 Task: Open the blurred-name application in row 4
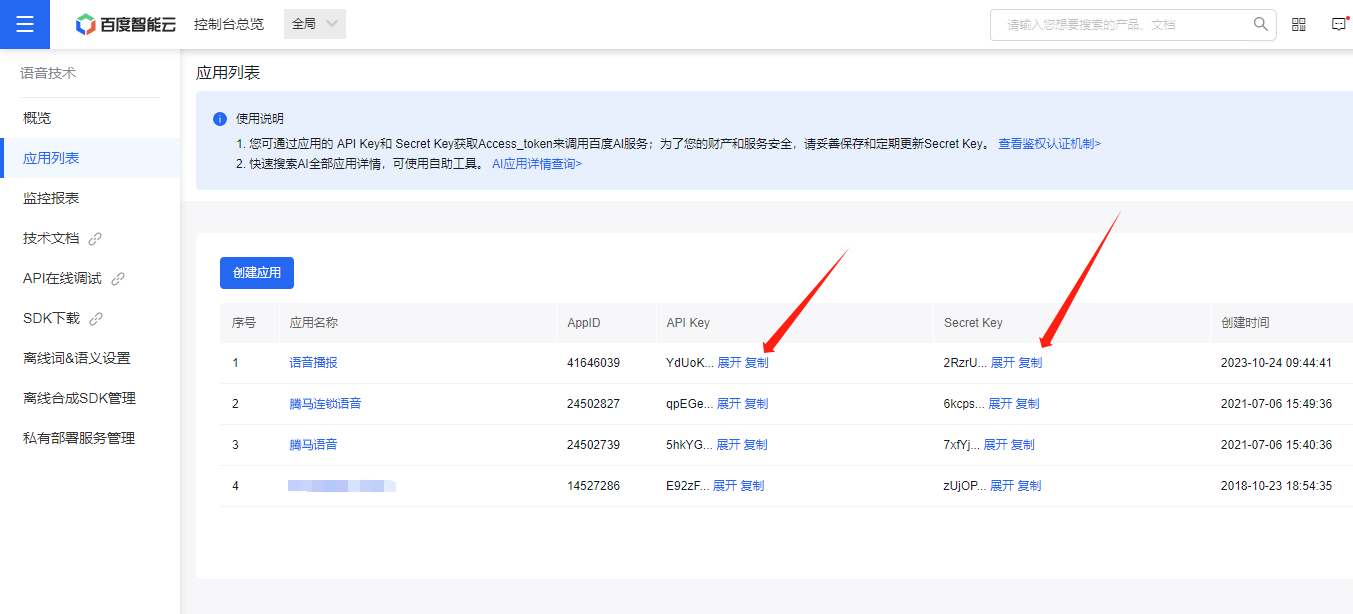pyautogui.click(x=342, y=486)
